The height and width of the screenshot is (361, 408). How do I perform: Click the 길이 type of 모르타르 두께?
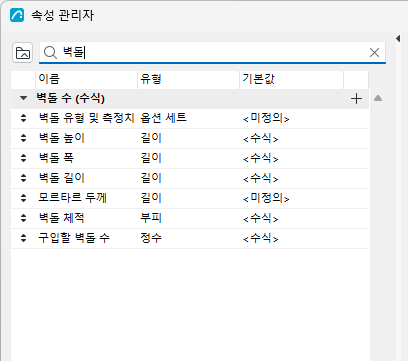point(151,198)
